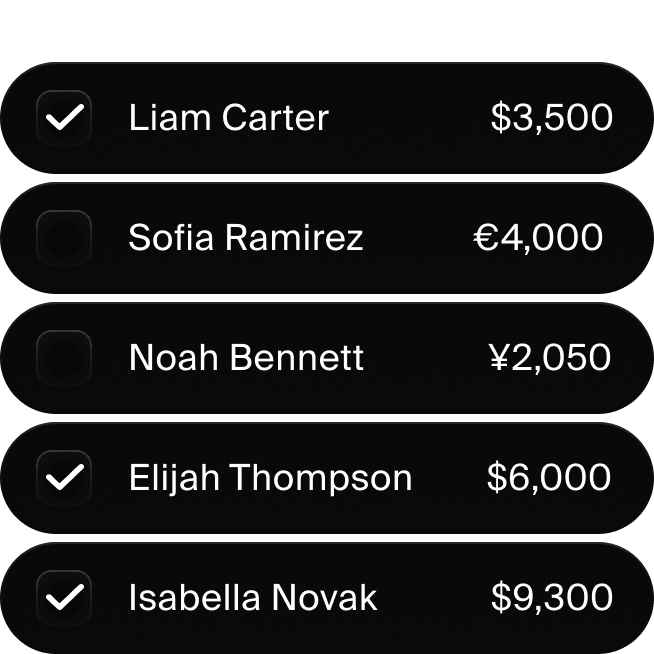Click the $9,300 amount
Viewport: 654px width, 654px height.
[x=551, y=598]
